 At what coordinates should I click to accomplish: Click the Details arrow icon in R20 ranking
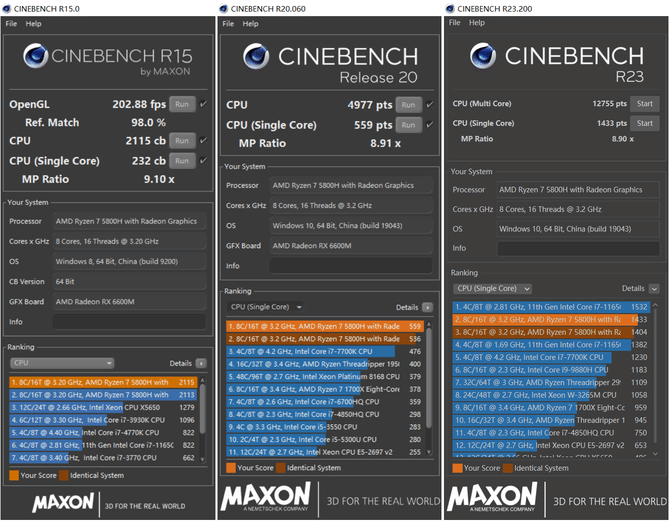tap(428, 307)
